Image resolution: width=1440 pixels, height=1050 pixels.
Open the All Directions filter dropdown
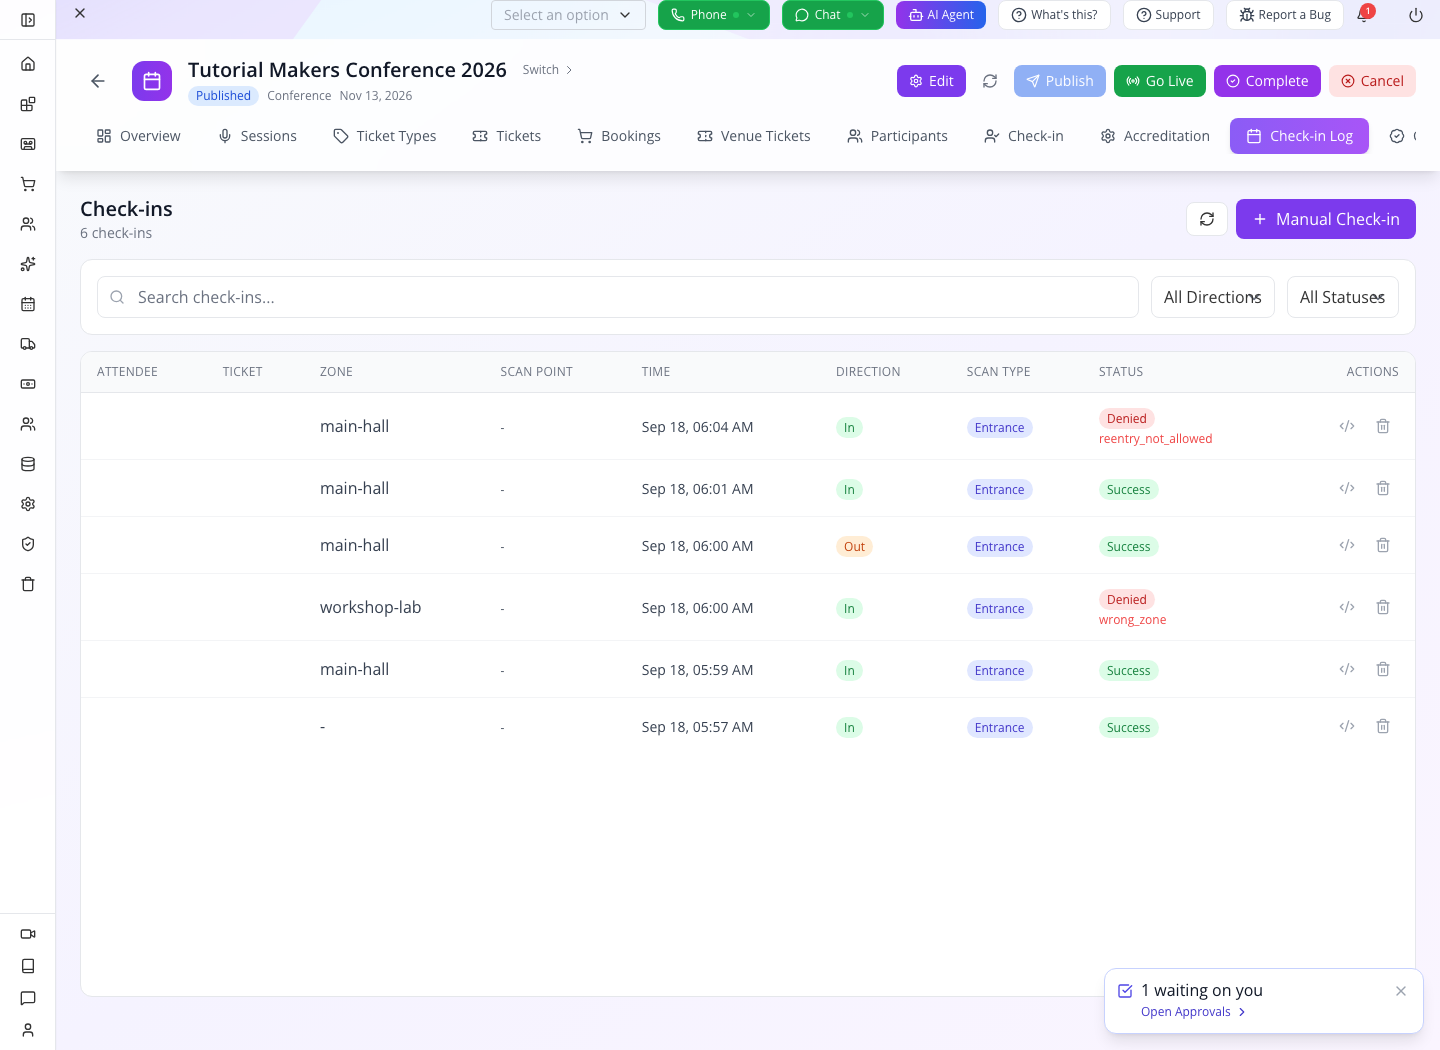tap(1213, 297)
